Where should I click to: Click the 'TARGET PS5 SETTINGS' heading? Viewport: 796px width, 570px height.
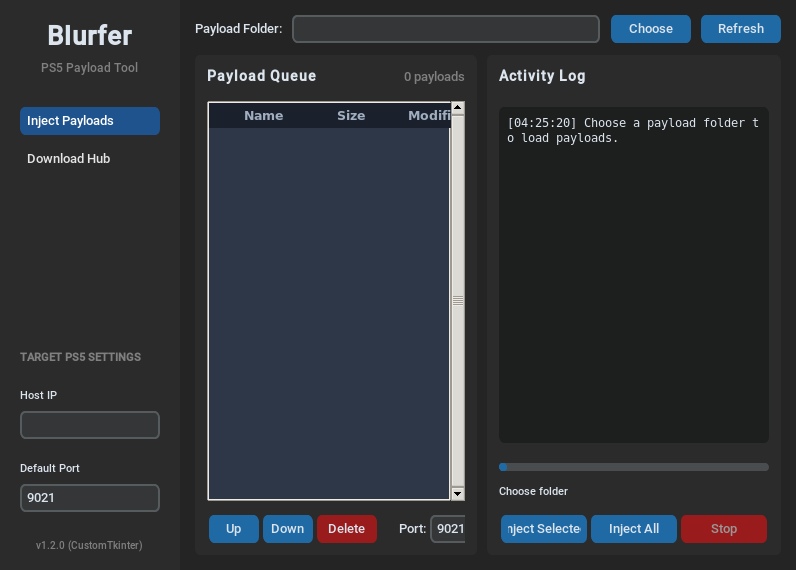(x=81, y=357)
